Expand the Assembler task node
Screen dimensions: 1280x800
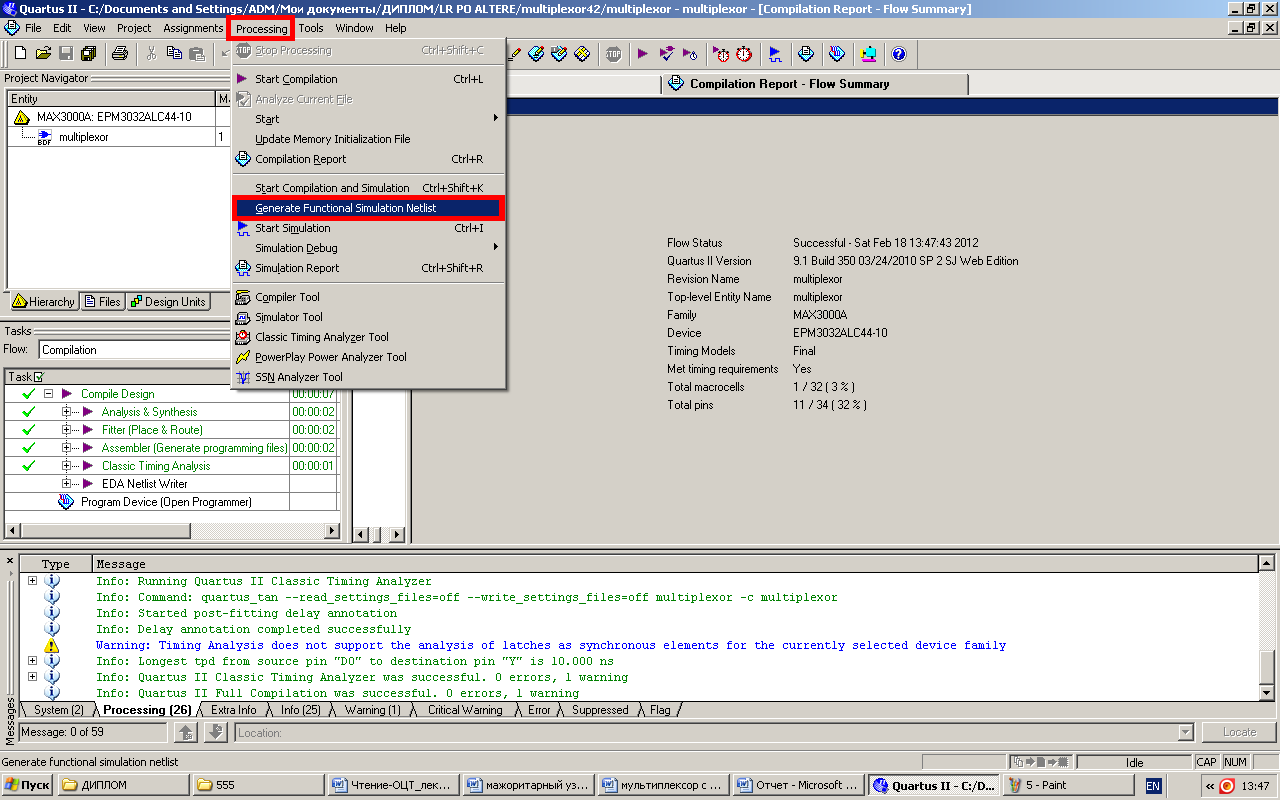tap(67, 448)
